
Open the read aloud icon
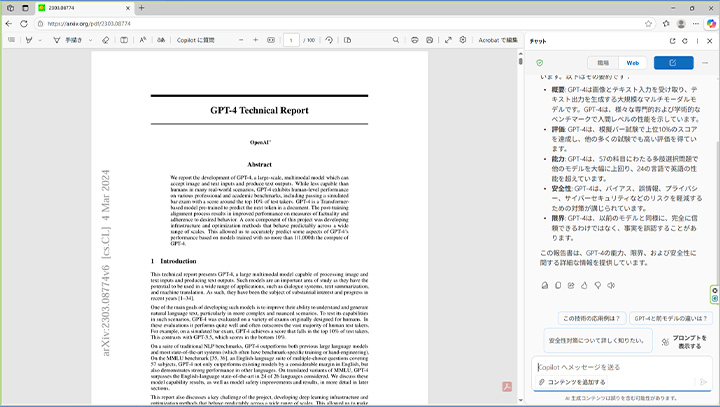(x=143, y=40)
